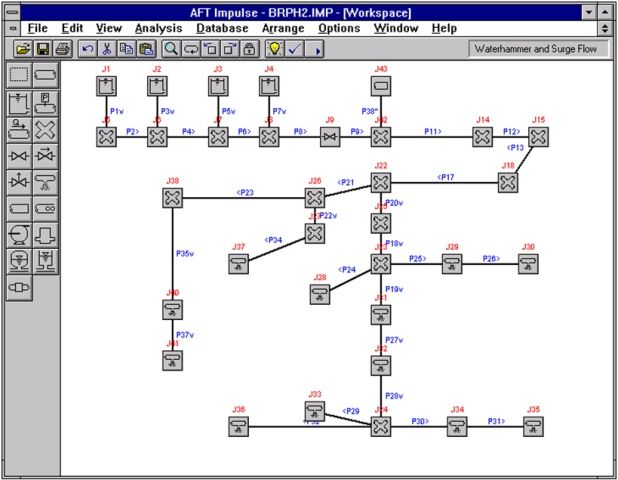The width and height of the screenshot is (618, 480).
Task: Select dead end junction J43
Action: click(381, 86)
